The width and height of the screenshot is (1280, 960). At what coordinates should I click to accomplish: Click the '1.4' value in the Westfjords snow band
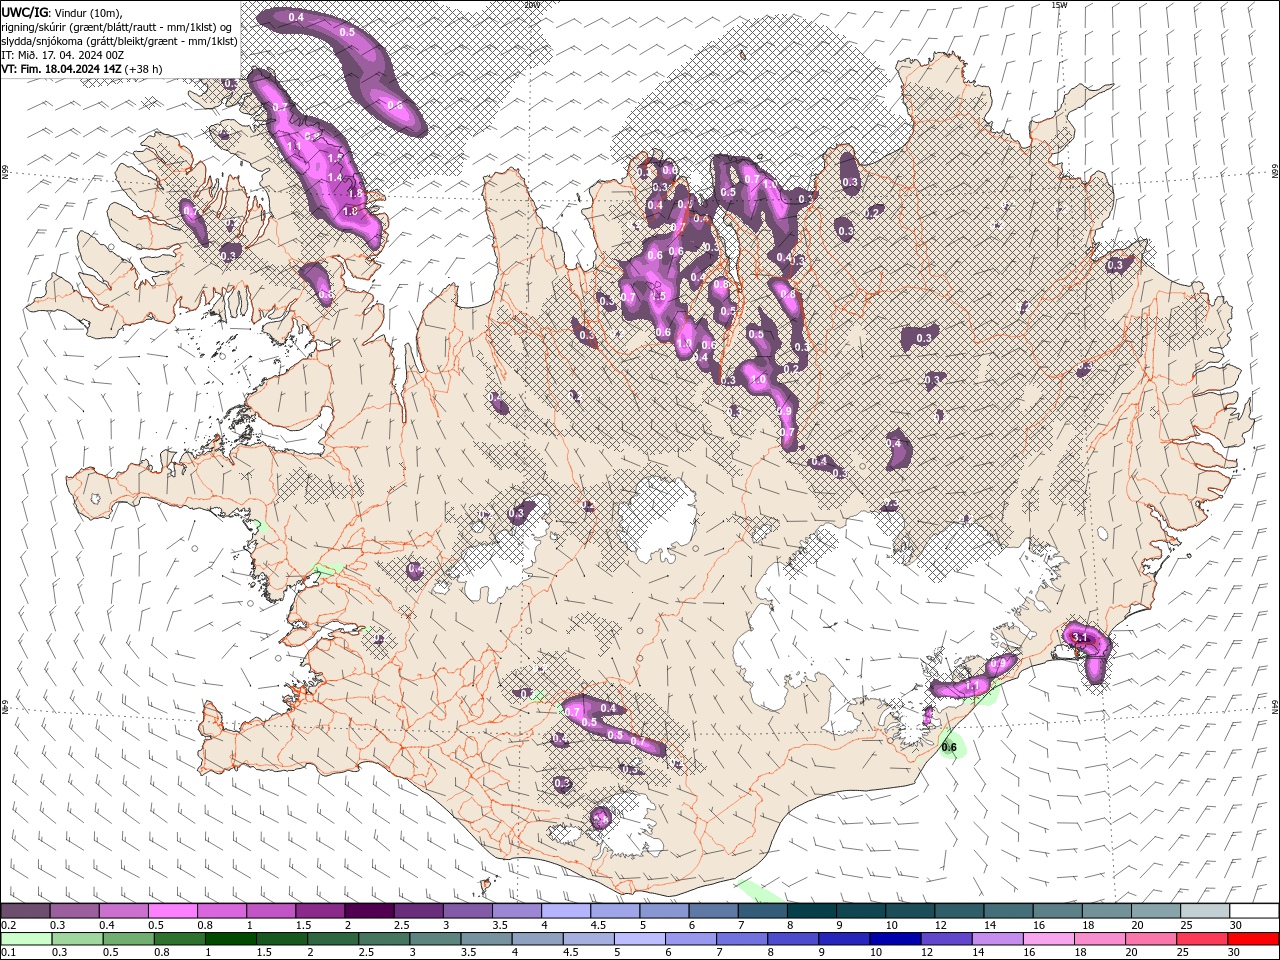point(336,177)
